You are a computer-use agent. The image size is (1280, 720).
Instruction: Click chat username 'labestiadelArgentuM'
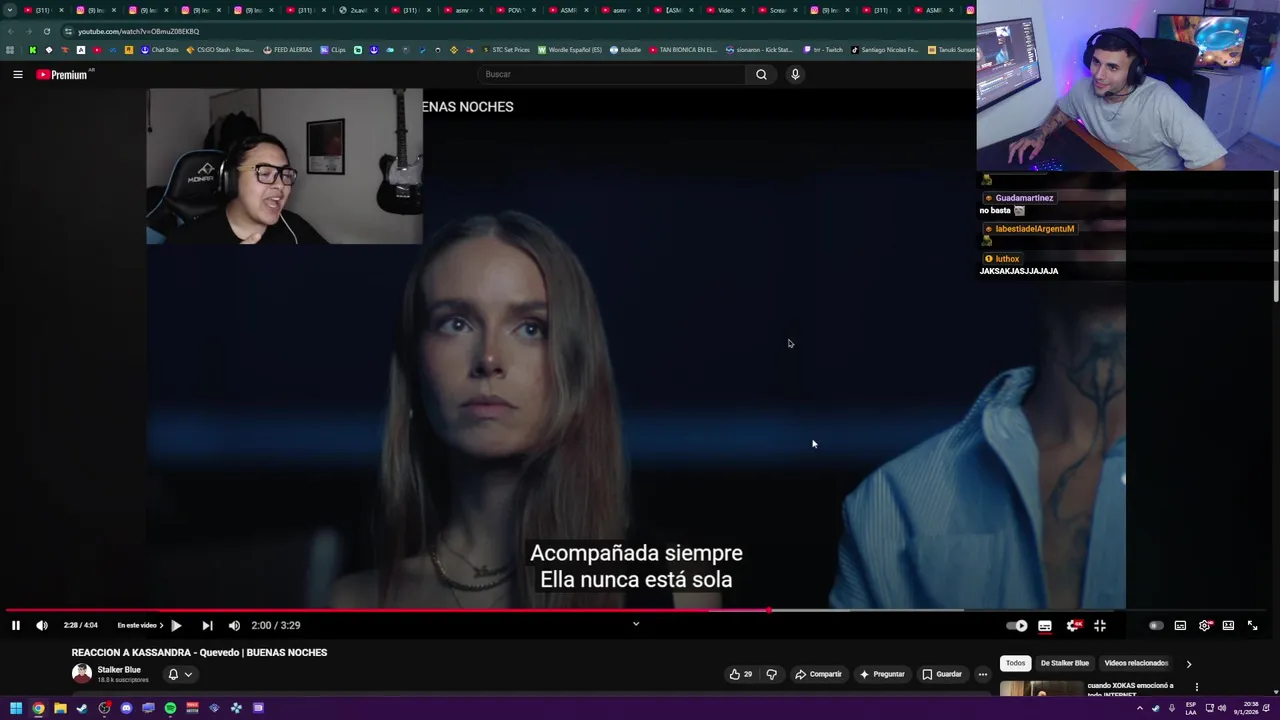coord(1034,229)
